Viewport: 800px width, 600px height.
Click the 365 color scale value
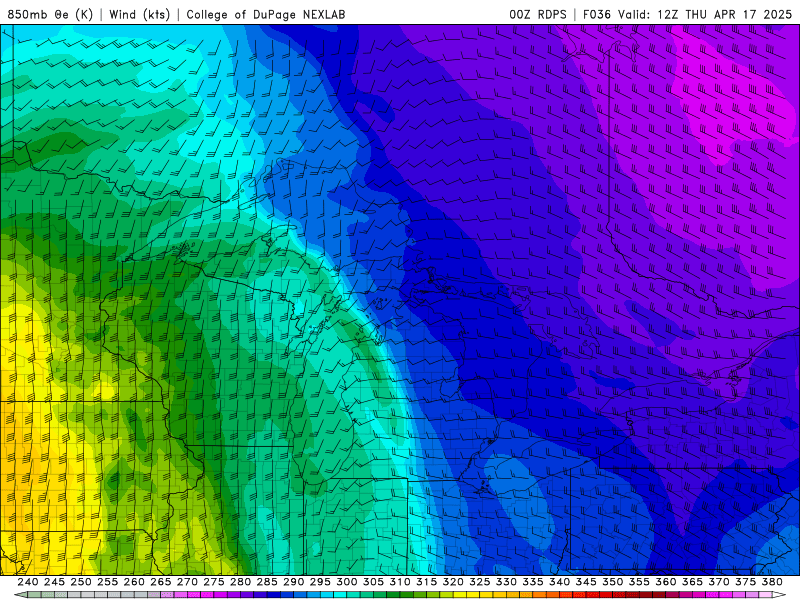(692, 582)
